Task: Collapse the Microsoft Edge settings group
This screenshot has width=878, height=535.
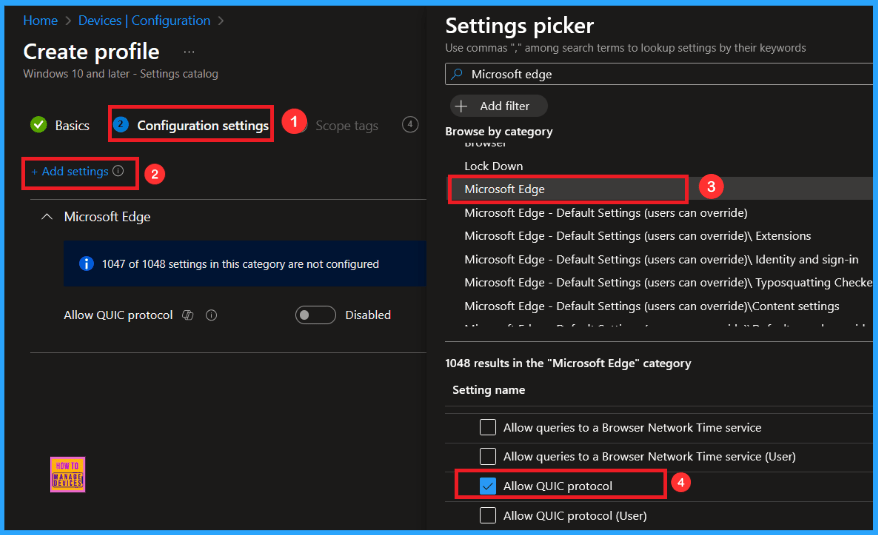Action: point(47,217)
